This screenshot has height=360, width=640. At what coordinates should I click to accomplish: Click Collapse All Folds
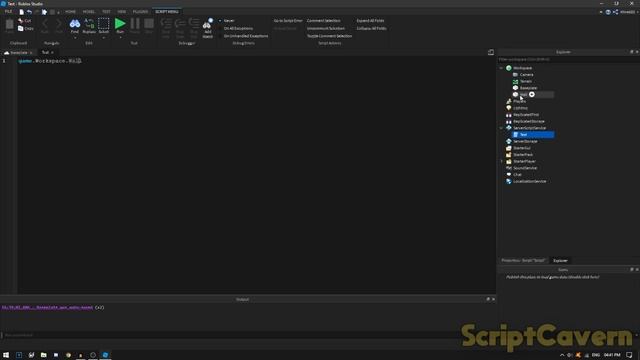pos(371,29)
